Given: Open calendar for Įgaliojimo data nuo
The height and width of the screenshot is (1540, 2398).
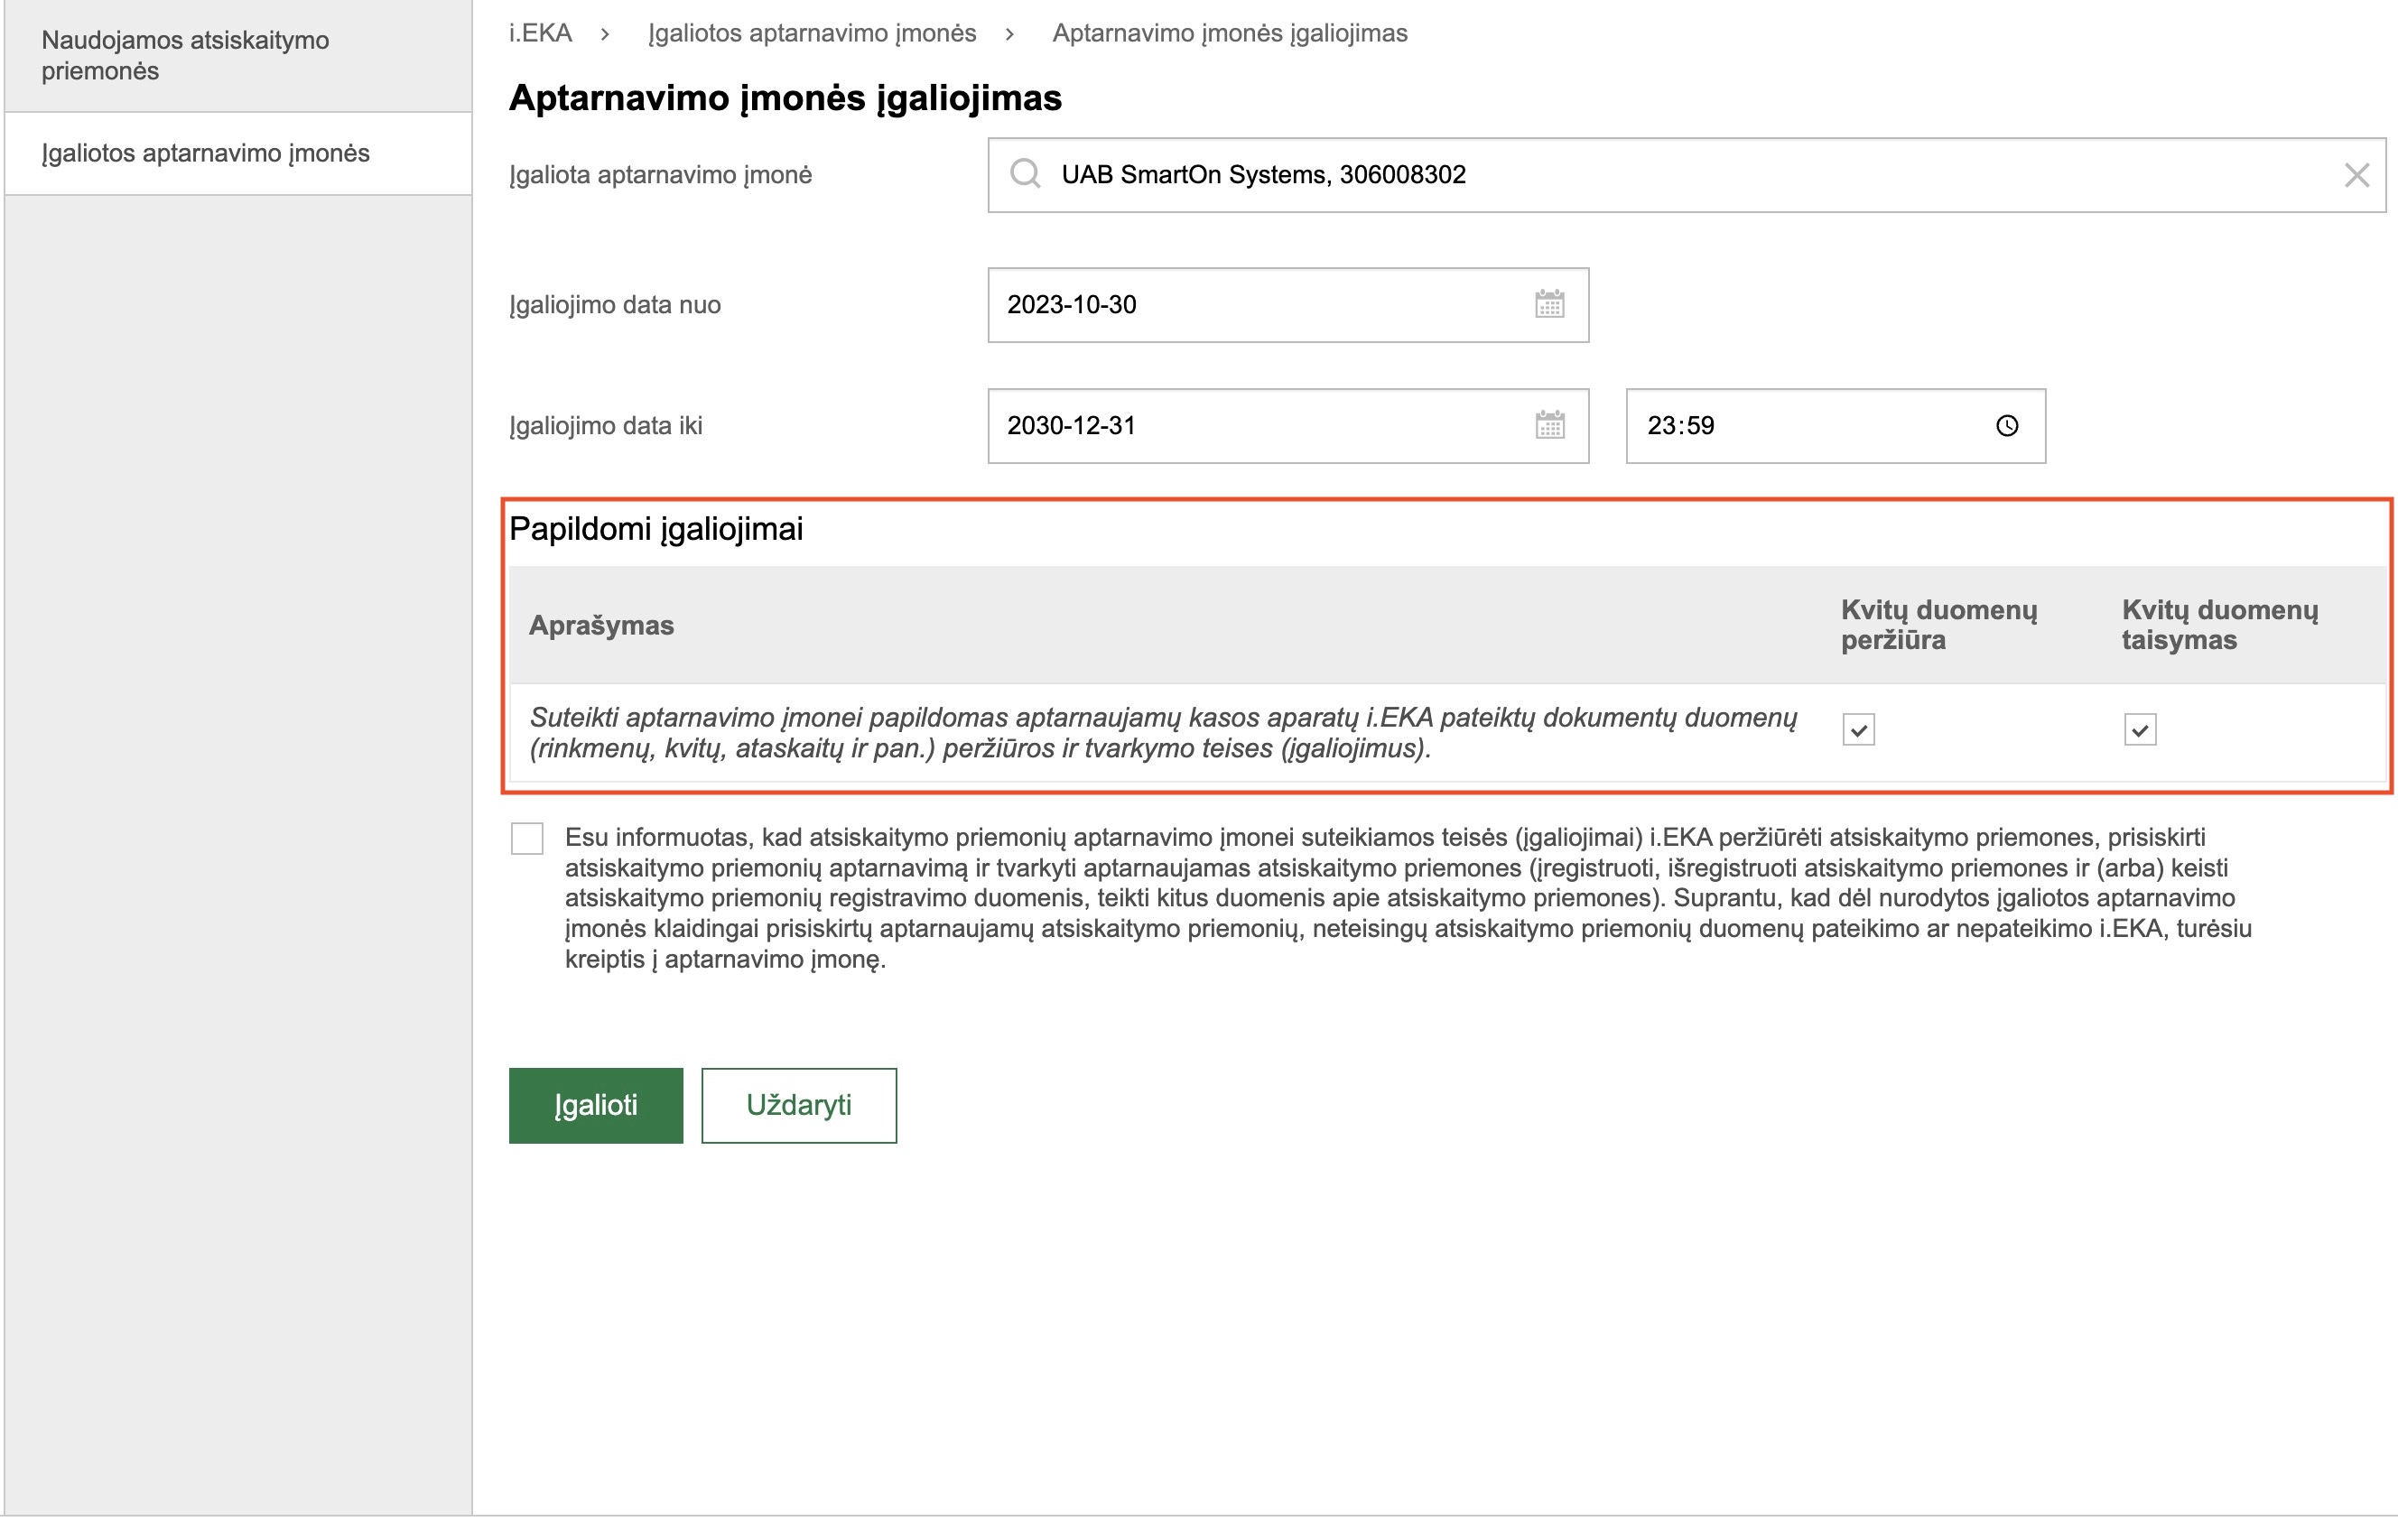Looking at the screenshot, I should pos(1548,304).
